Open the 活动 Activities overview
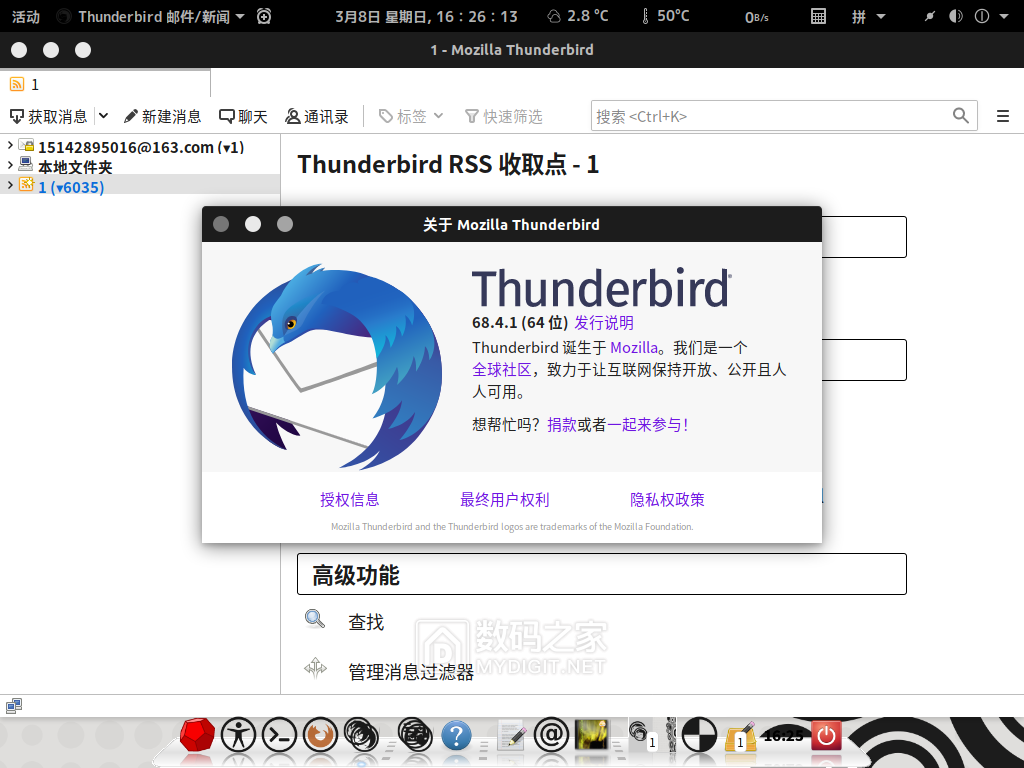 tap(26, 16)
